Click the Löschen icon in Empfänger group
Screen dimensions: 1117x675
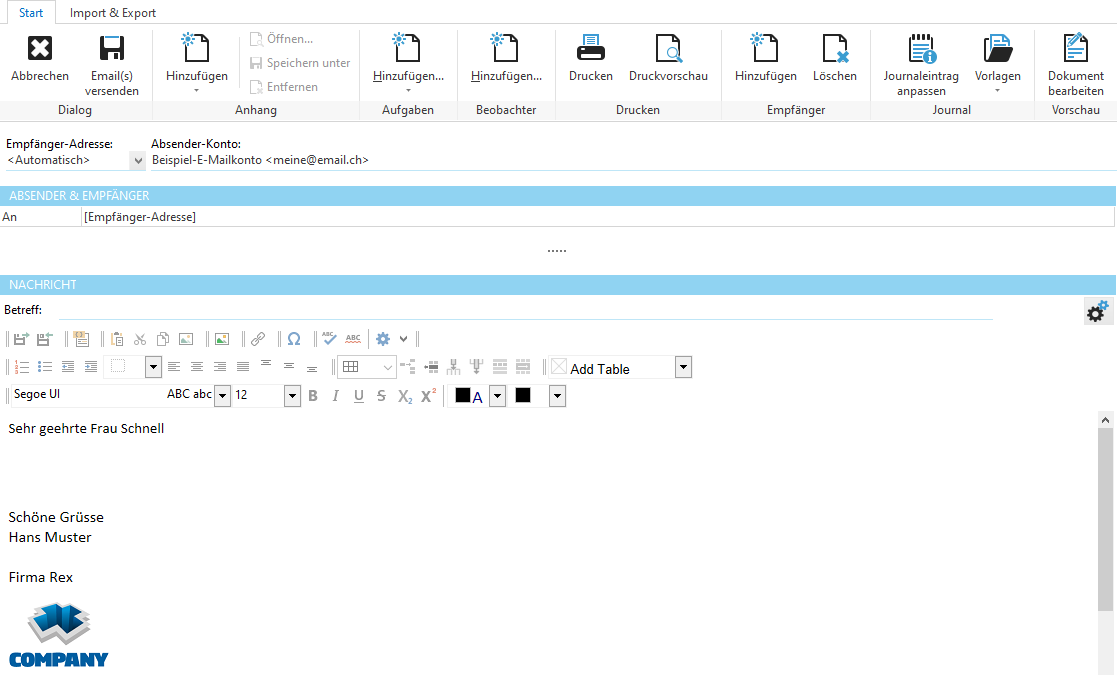point(835,57)
